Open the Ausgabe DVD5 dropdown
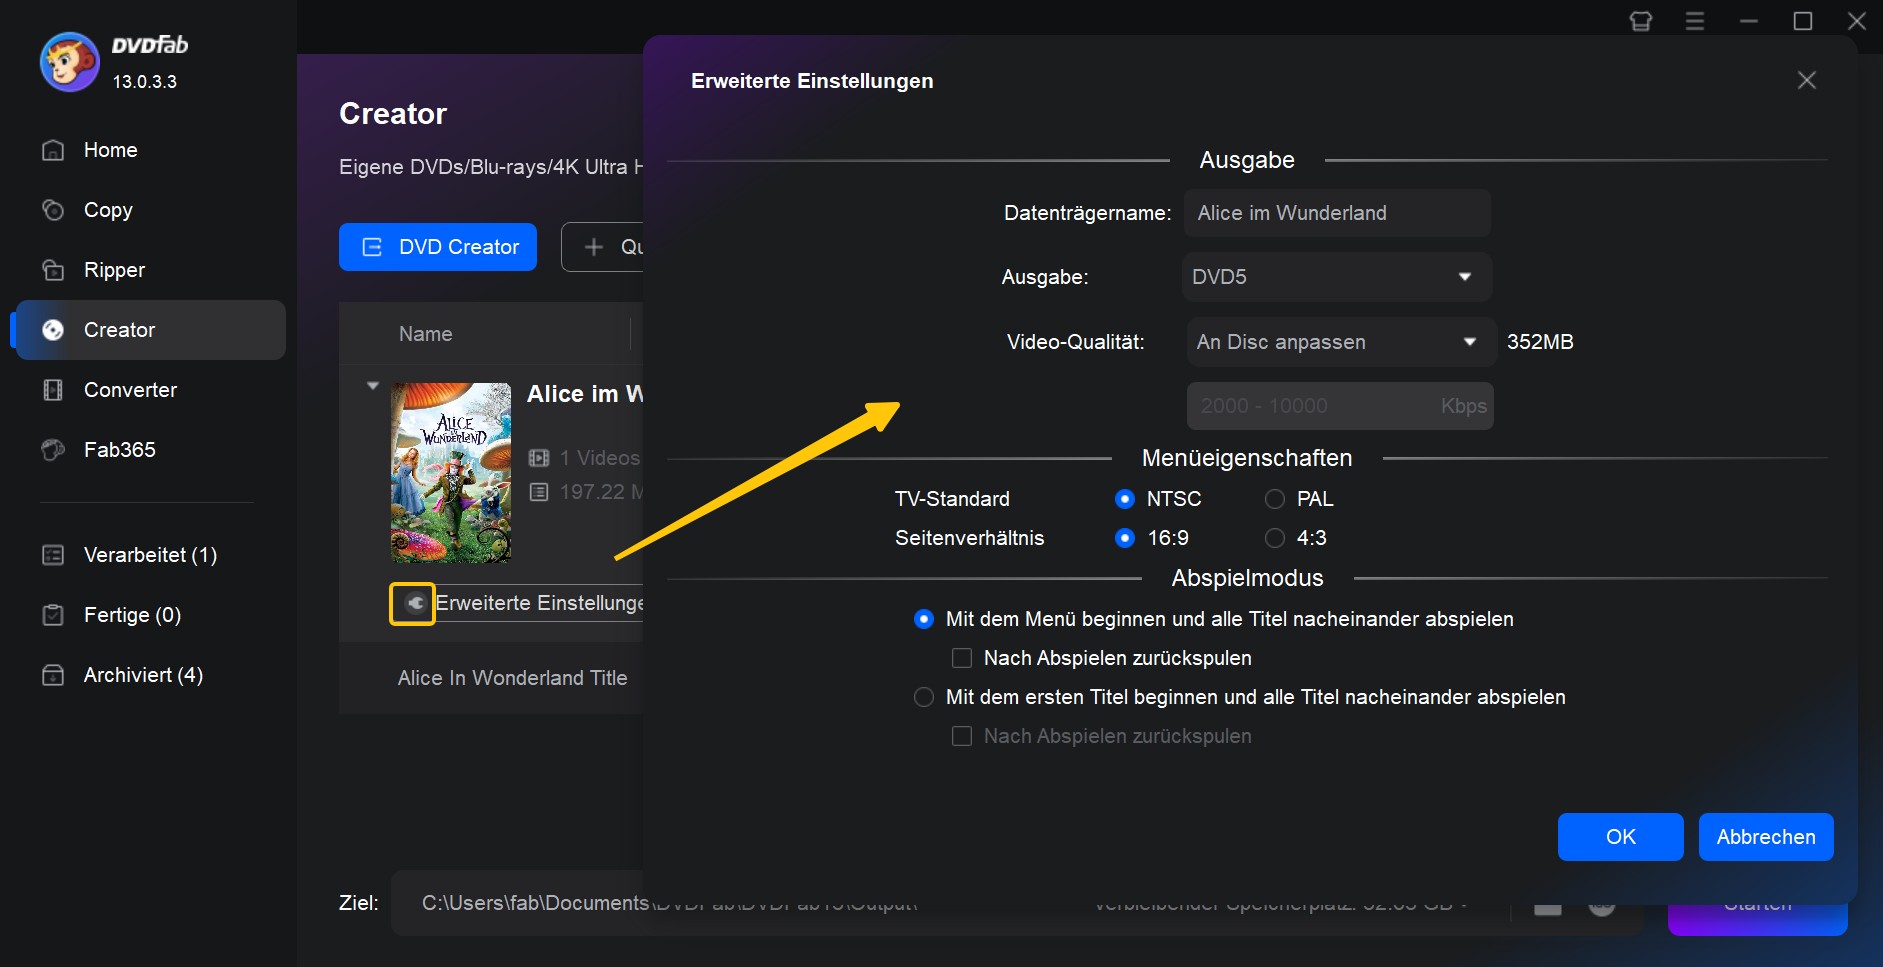The width and height of the screenshot is (1883, 967). pos(1336,277)
